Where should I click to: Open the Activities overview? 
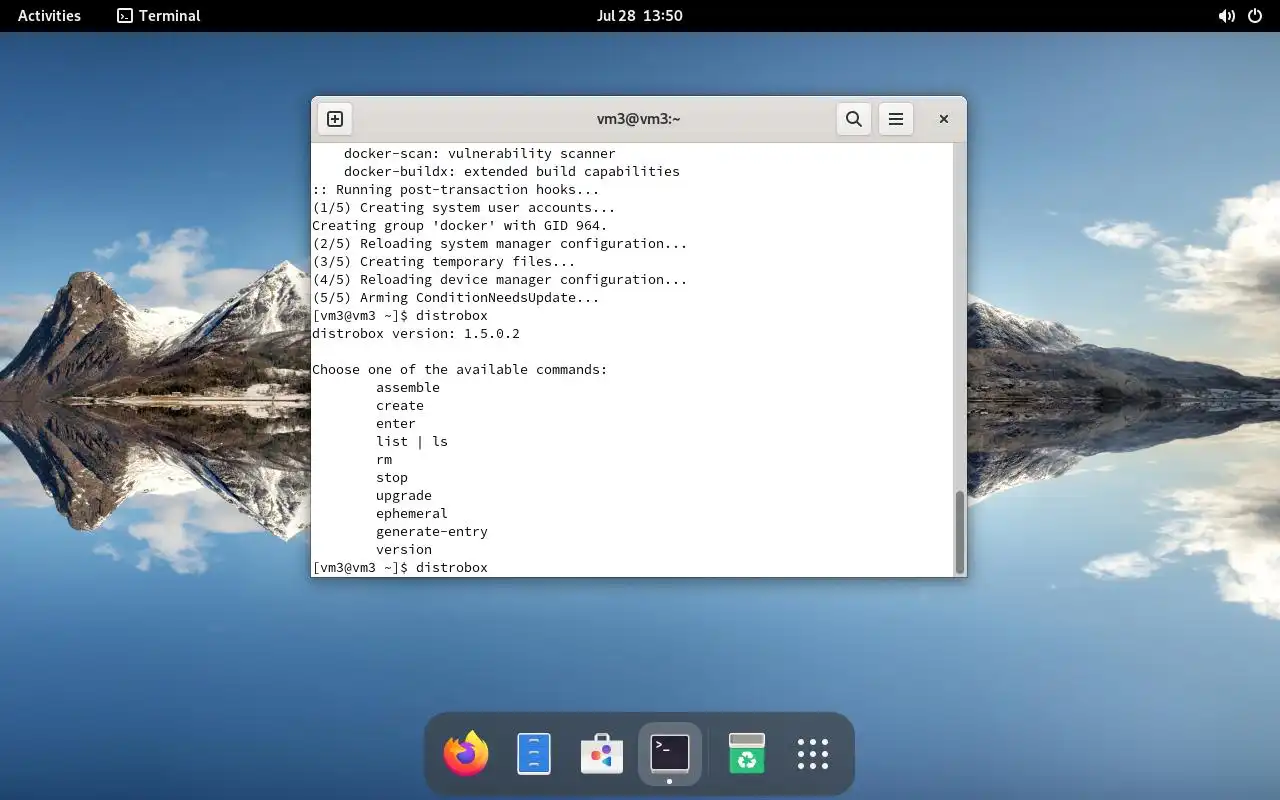coord(49,16)
